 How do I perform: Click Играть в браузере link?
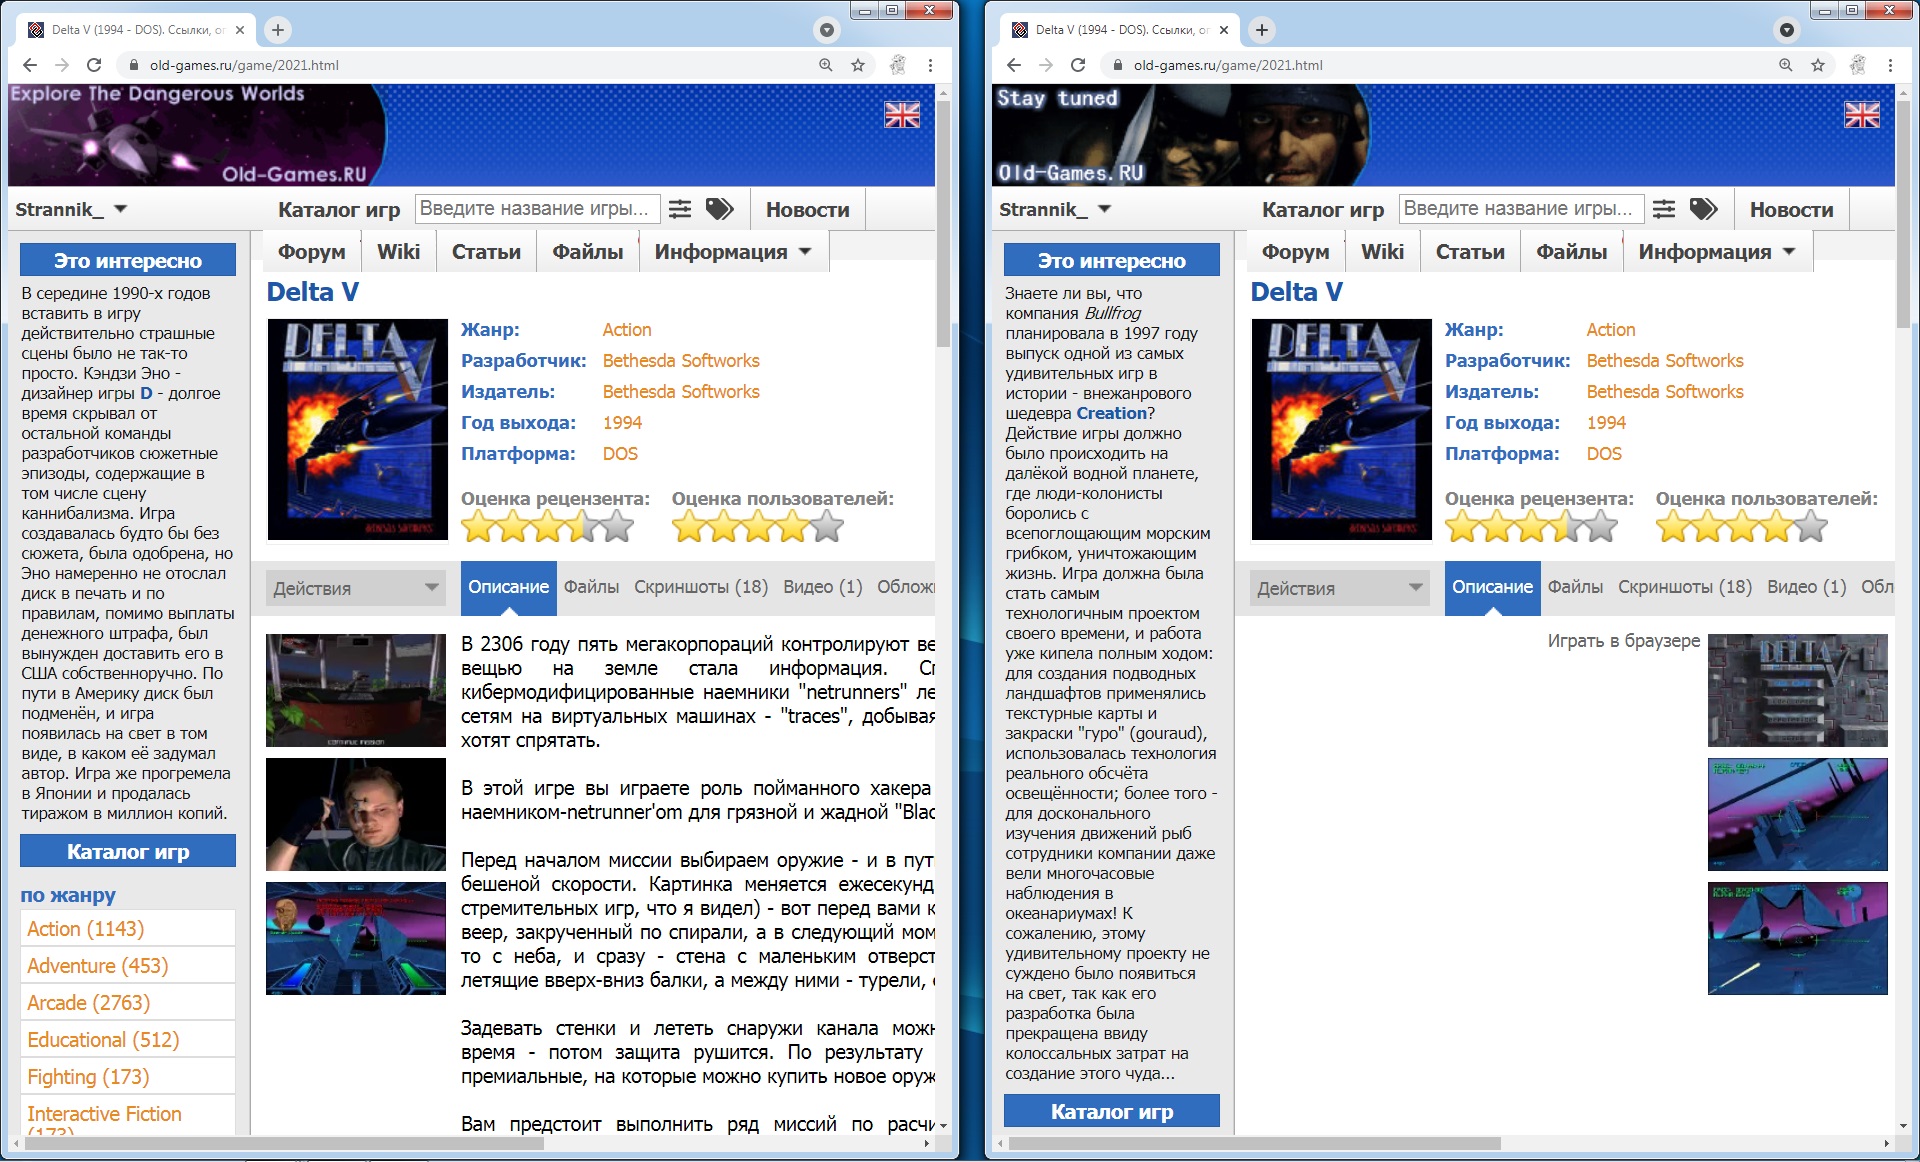tap(1623, 641)
